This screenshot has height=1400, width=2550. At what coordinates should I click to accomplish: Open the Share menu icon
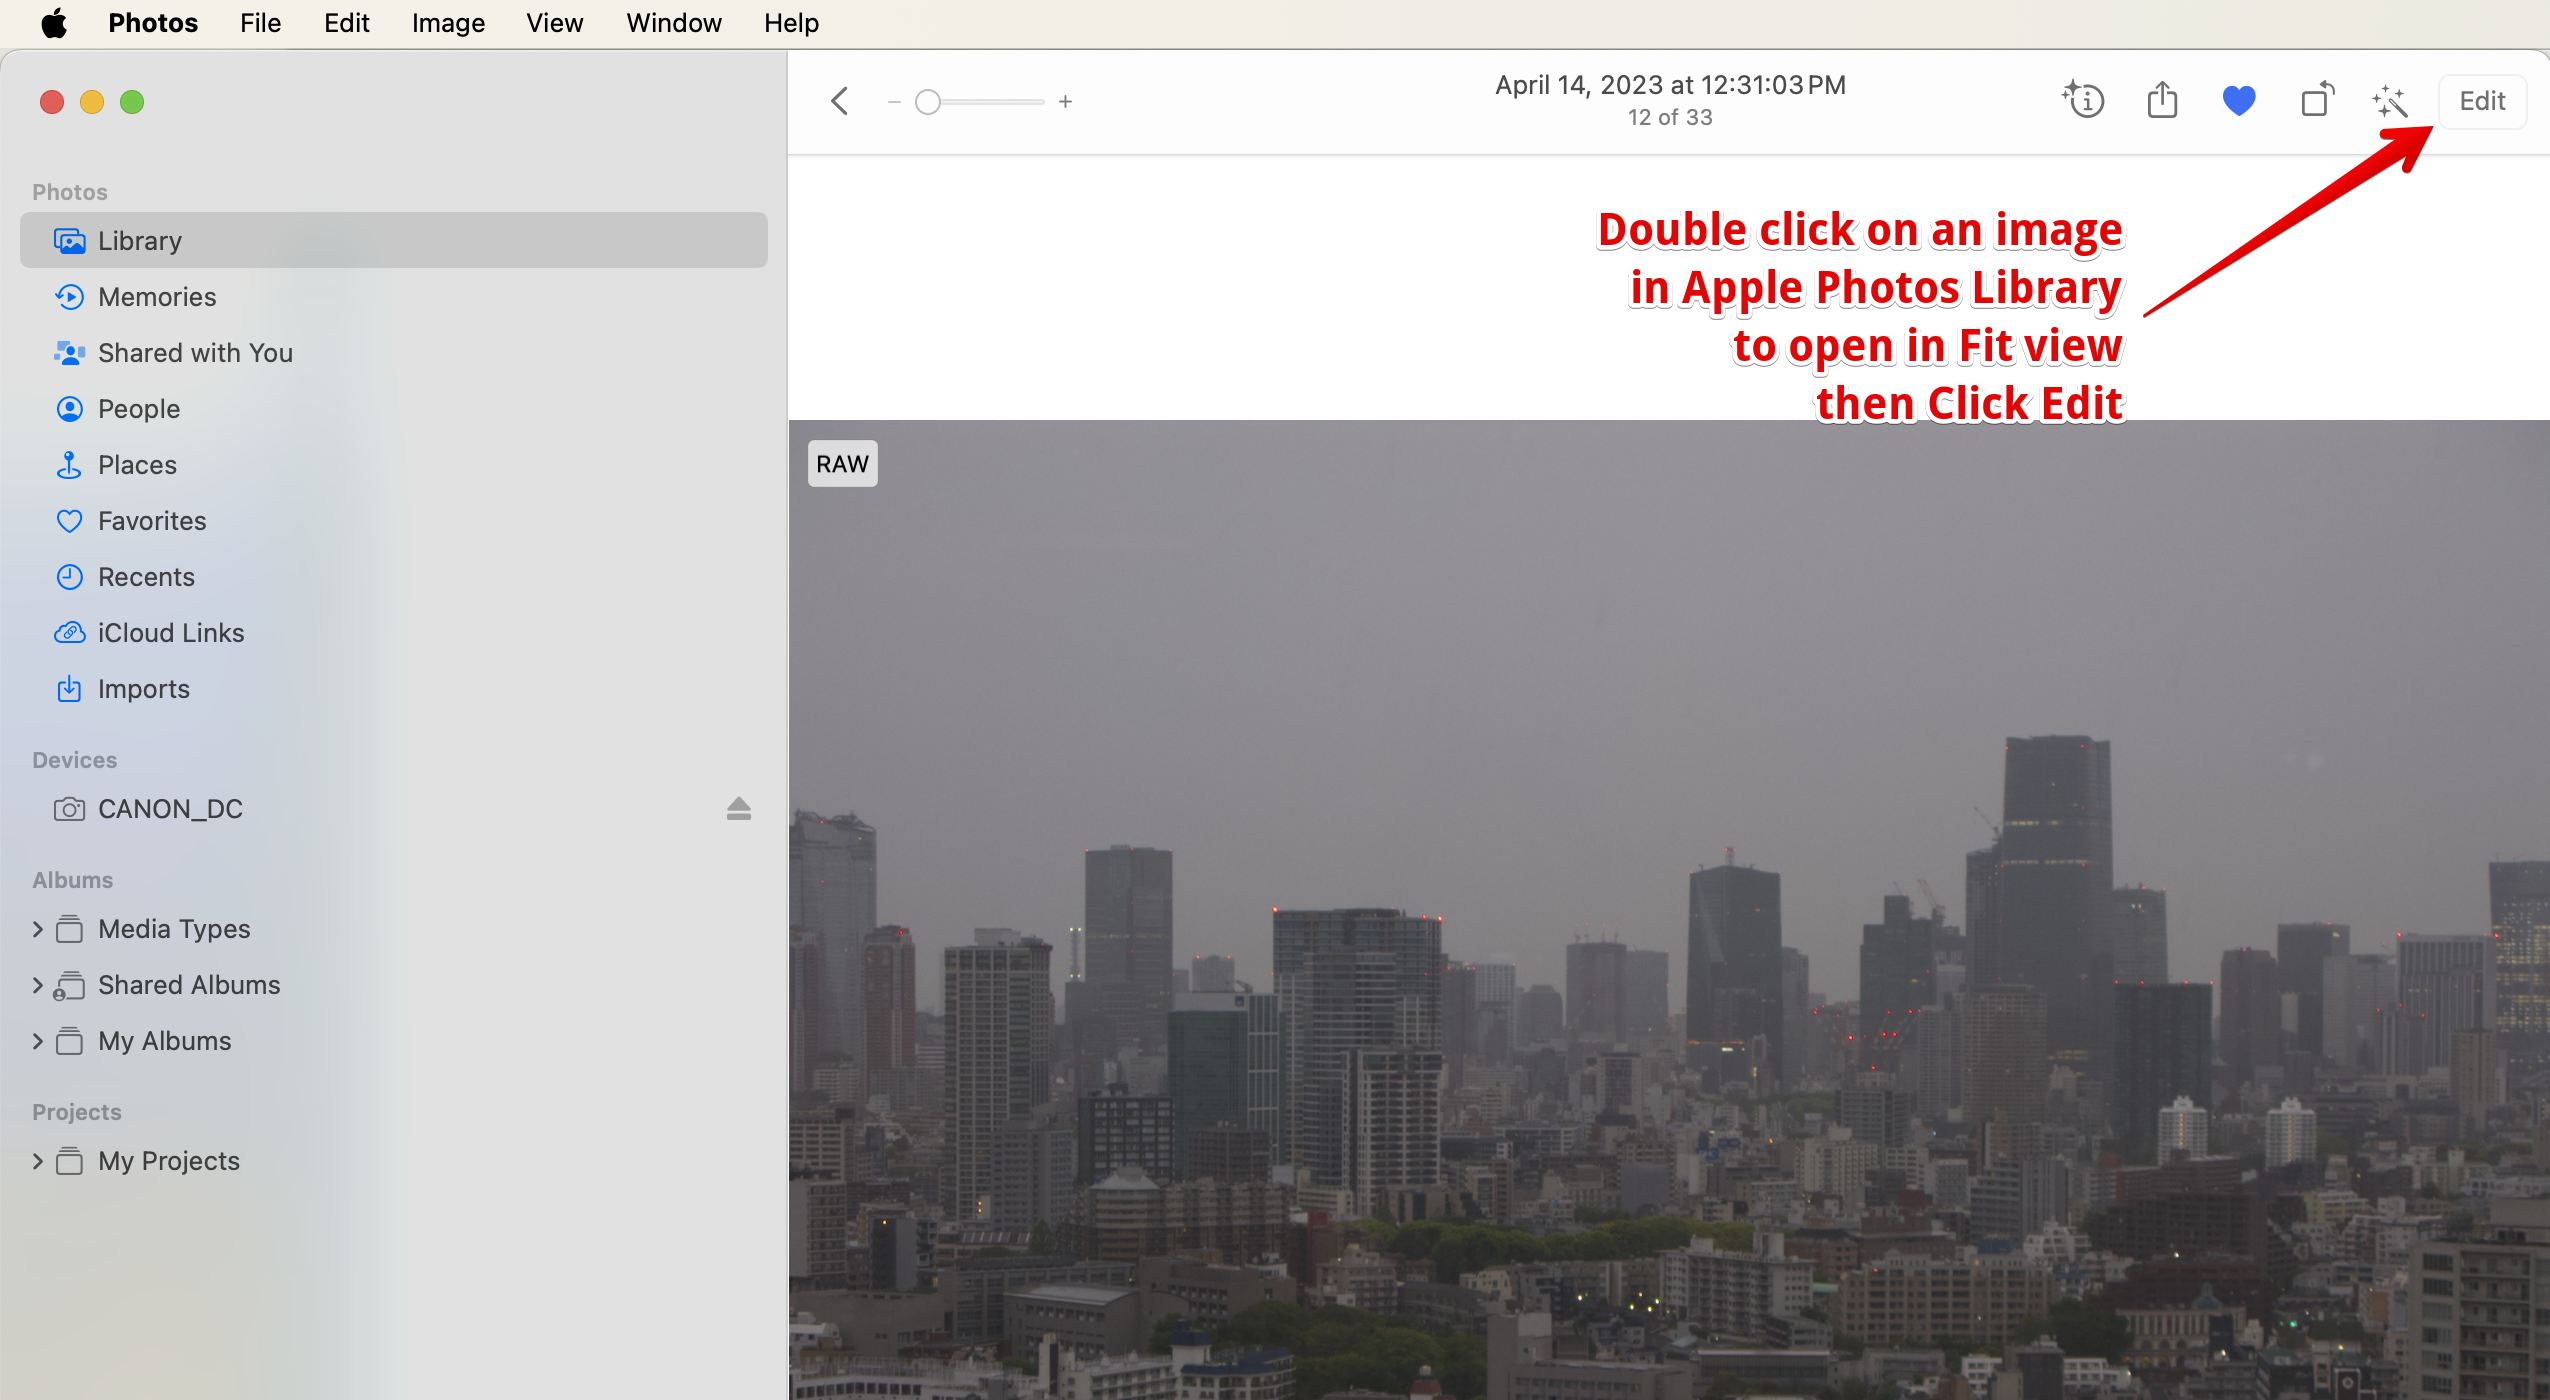[2162, 101]
